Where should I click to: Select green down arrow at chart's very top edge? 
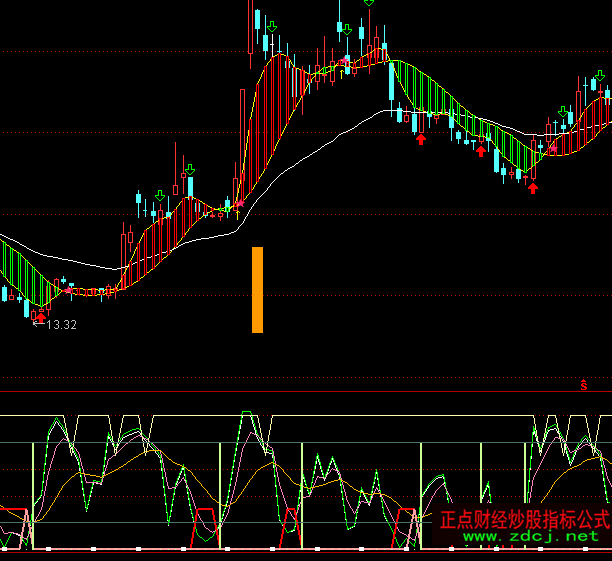pyautogui.click(x=369, y=3)
